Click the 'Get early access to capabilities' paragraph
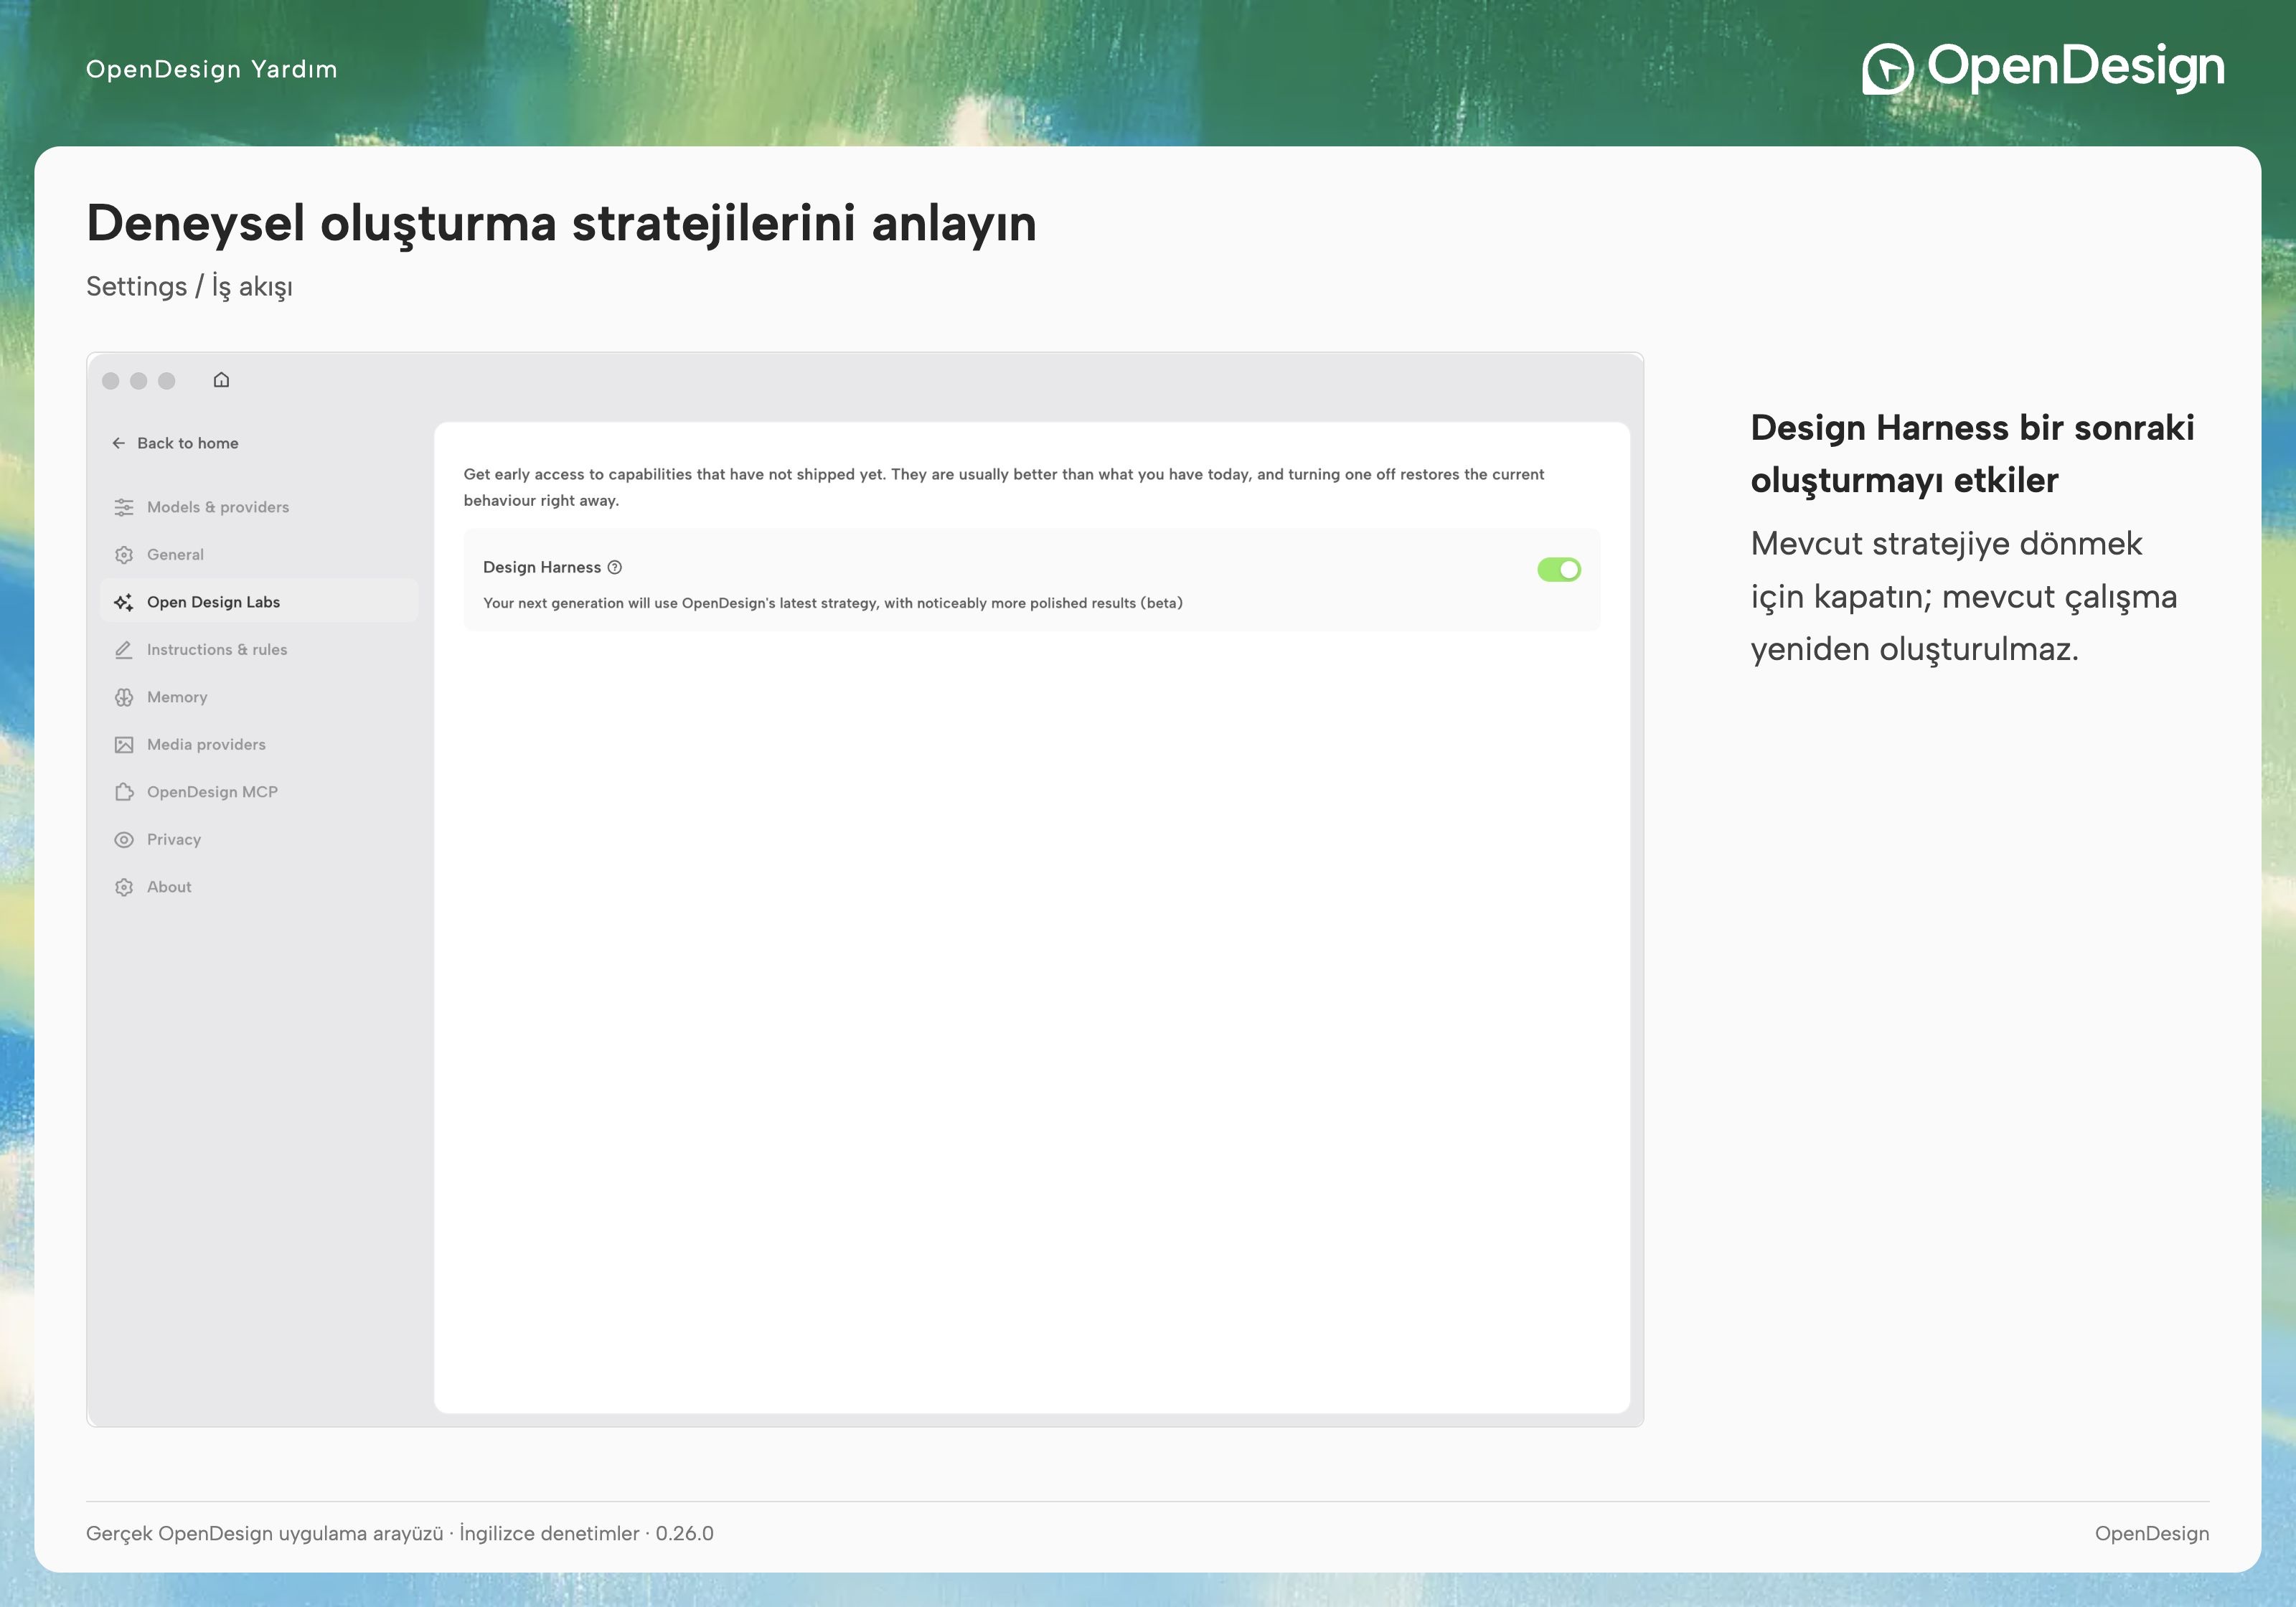This screenshot has height=1607, width=2296. tap(1004, 487)
